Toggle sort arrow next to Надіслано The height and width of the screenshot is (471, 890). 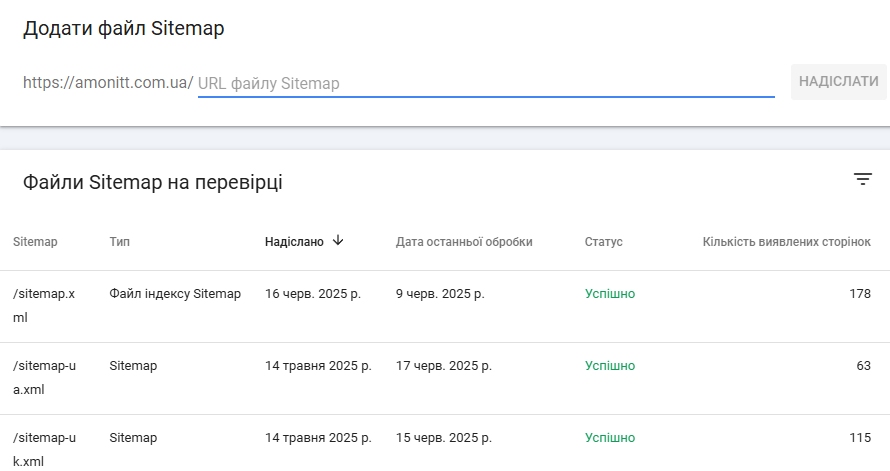pos(338,241)
